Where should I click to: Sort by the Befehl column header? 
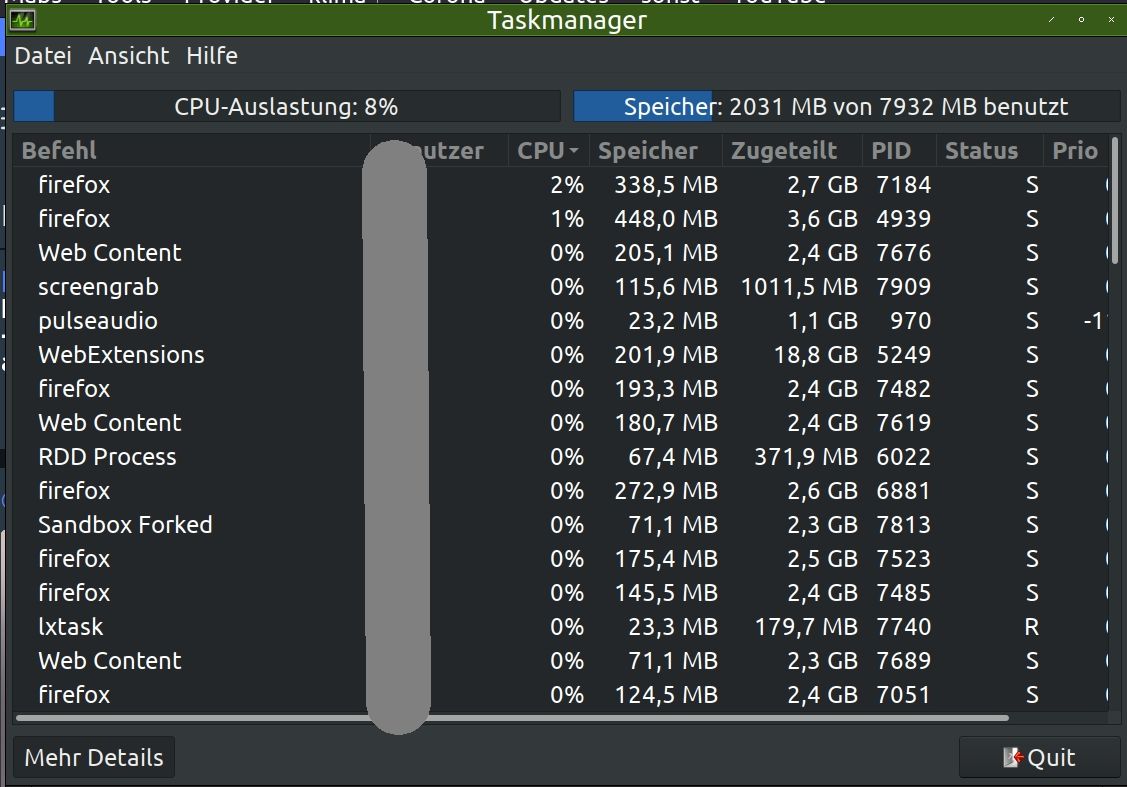[x=191, y=151]
